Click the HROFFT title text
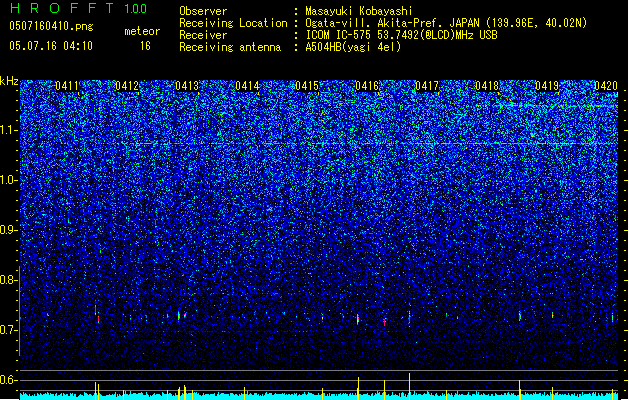Image resolution: width=629 pixels, height=400 pixels. (x=62, y=8)
